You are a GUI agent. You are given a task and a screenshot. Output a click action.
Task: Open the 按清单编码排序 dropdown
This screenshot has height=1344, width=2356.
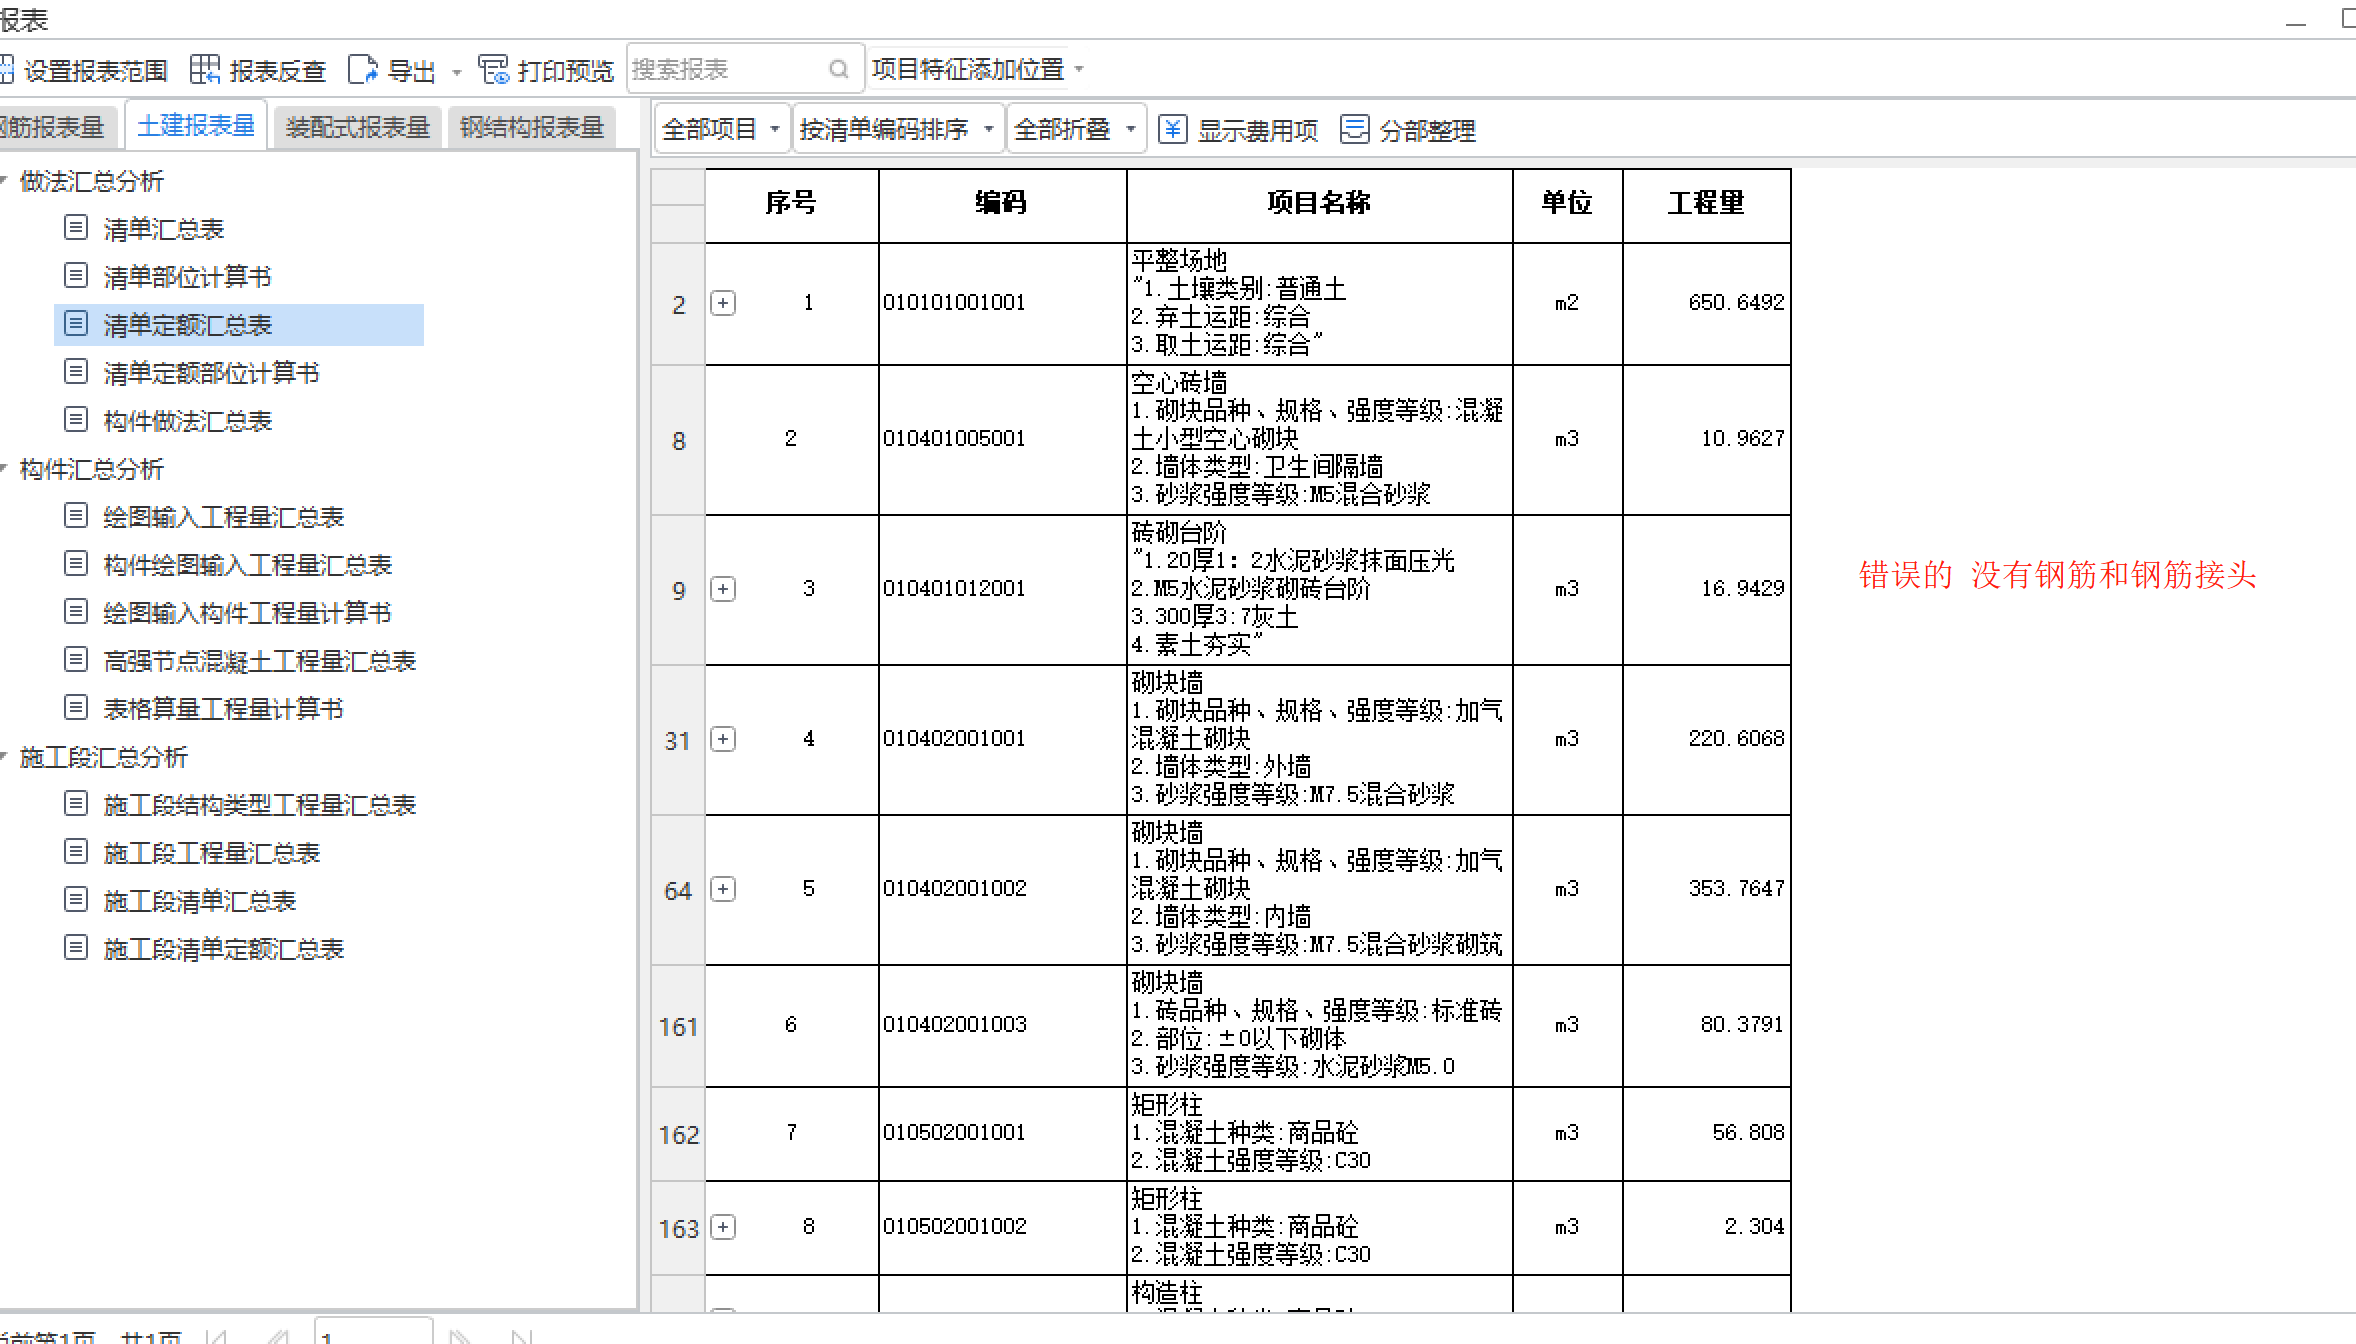click(x=897, y=129)
